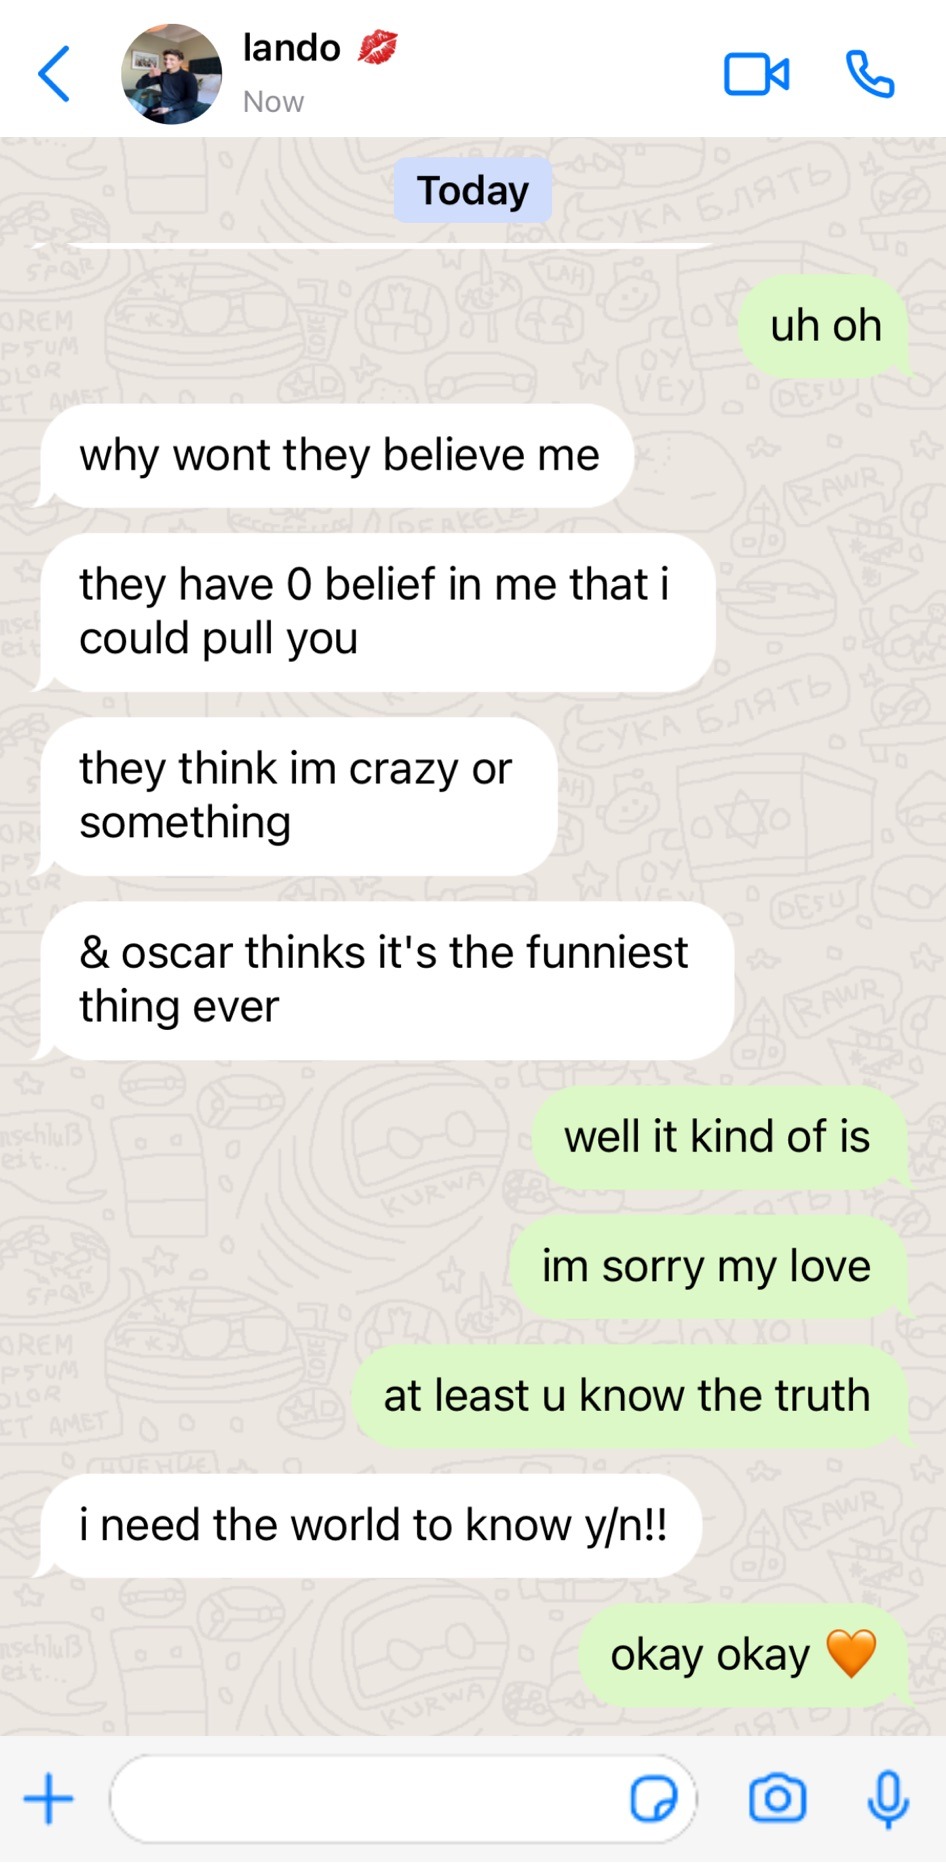Tap the microphone to record voice message
This screenshot has width=946, height=1863.
click(887, 1799)
